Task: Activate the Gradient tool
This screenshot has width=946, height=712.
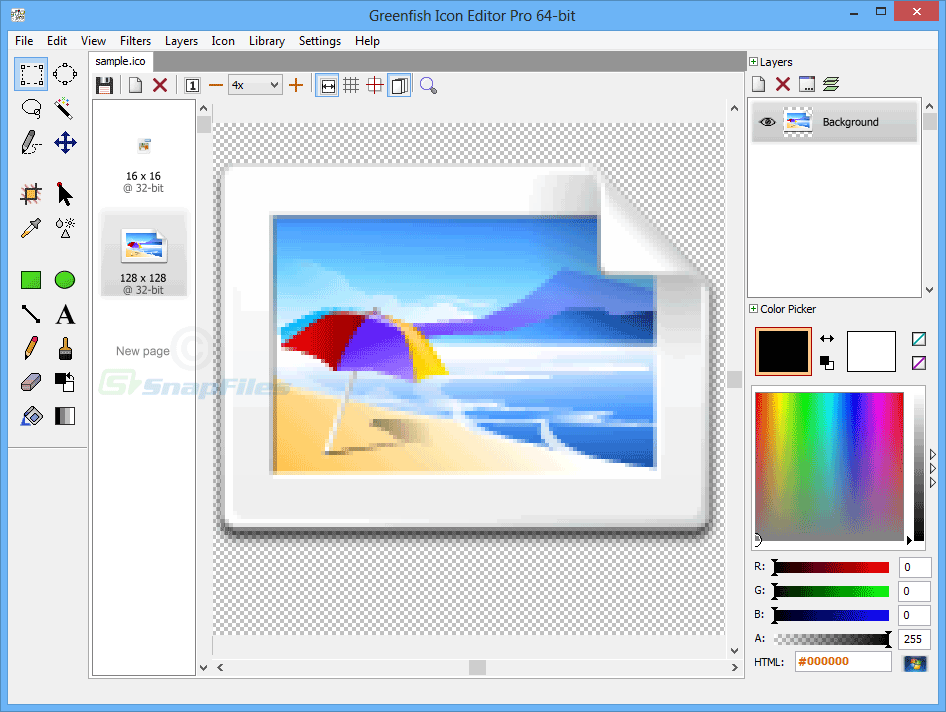Action: click(x=65, y=416)
